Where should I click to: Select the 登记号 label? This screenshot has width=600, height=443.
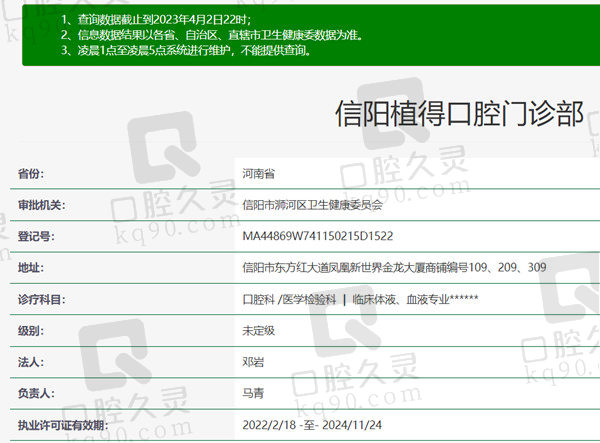point(36,236)
